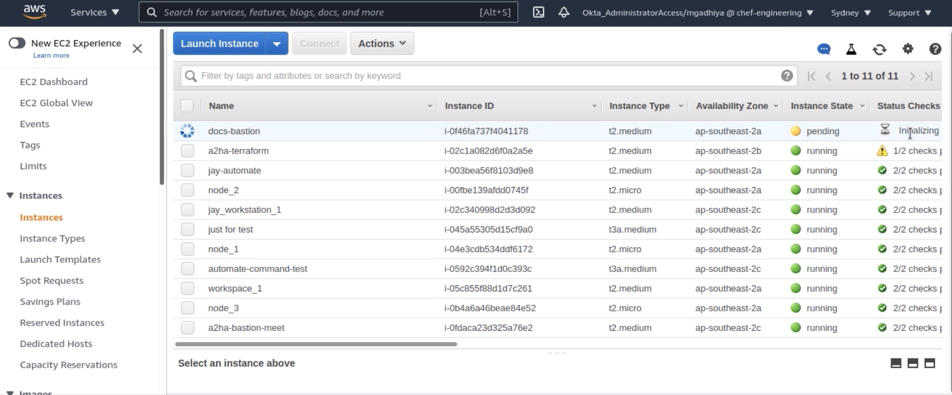Select the jay_workstation_1 instance checkbox
Viewport: 952px width, 395px height.
tap(187, 210)
